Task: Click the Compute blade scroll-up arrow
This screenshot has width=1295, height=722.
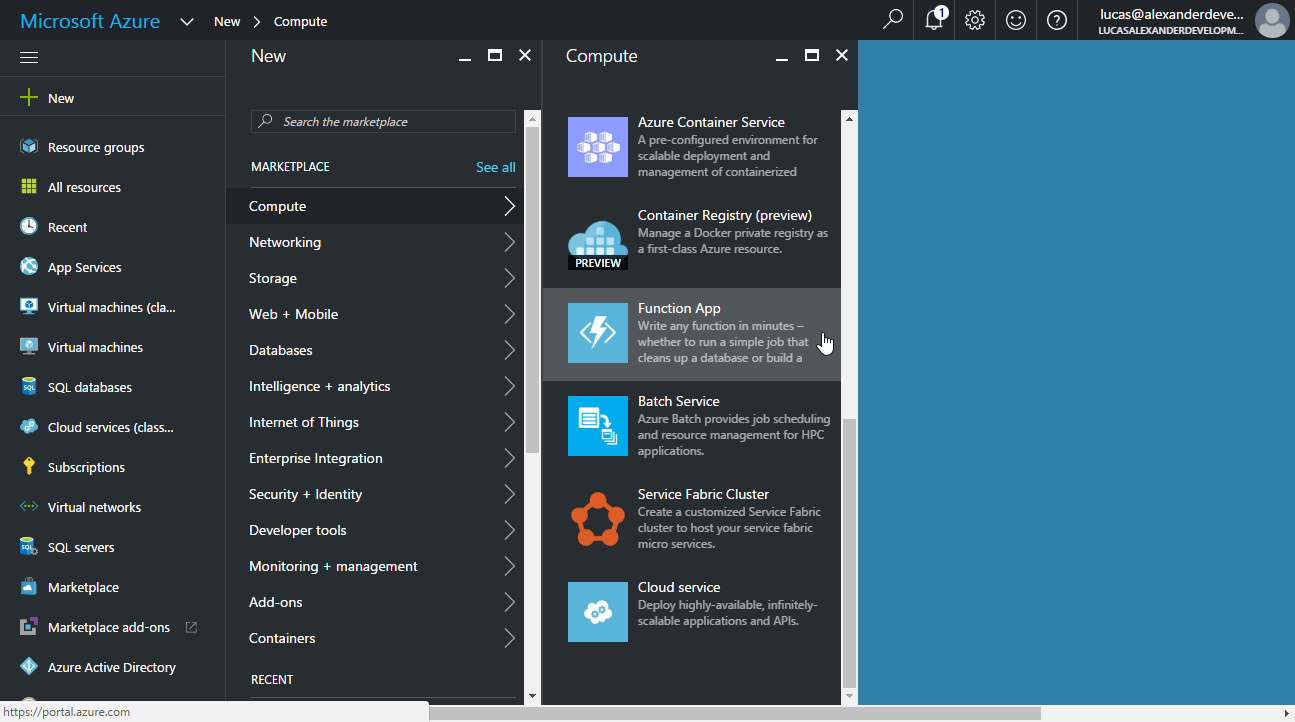Action: (x=850, y=118)
